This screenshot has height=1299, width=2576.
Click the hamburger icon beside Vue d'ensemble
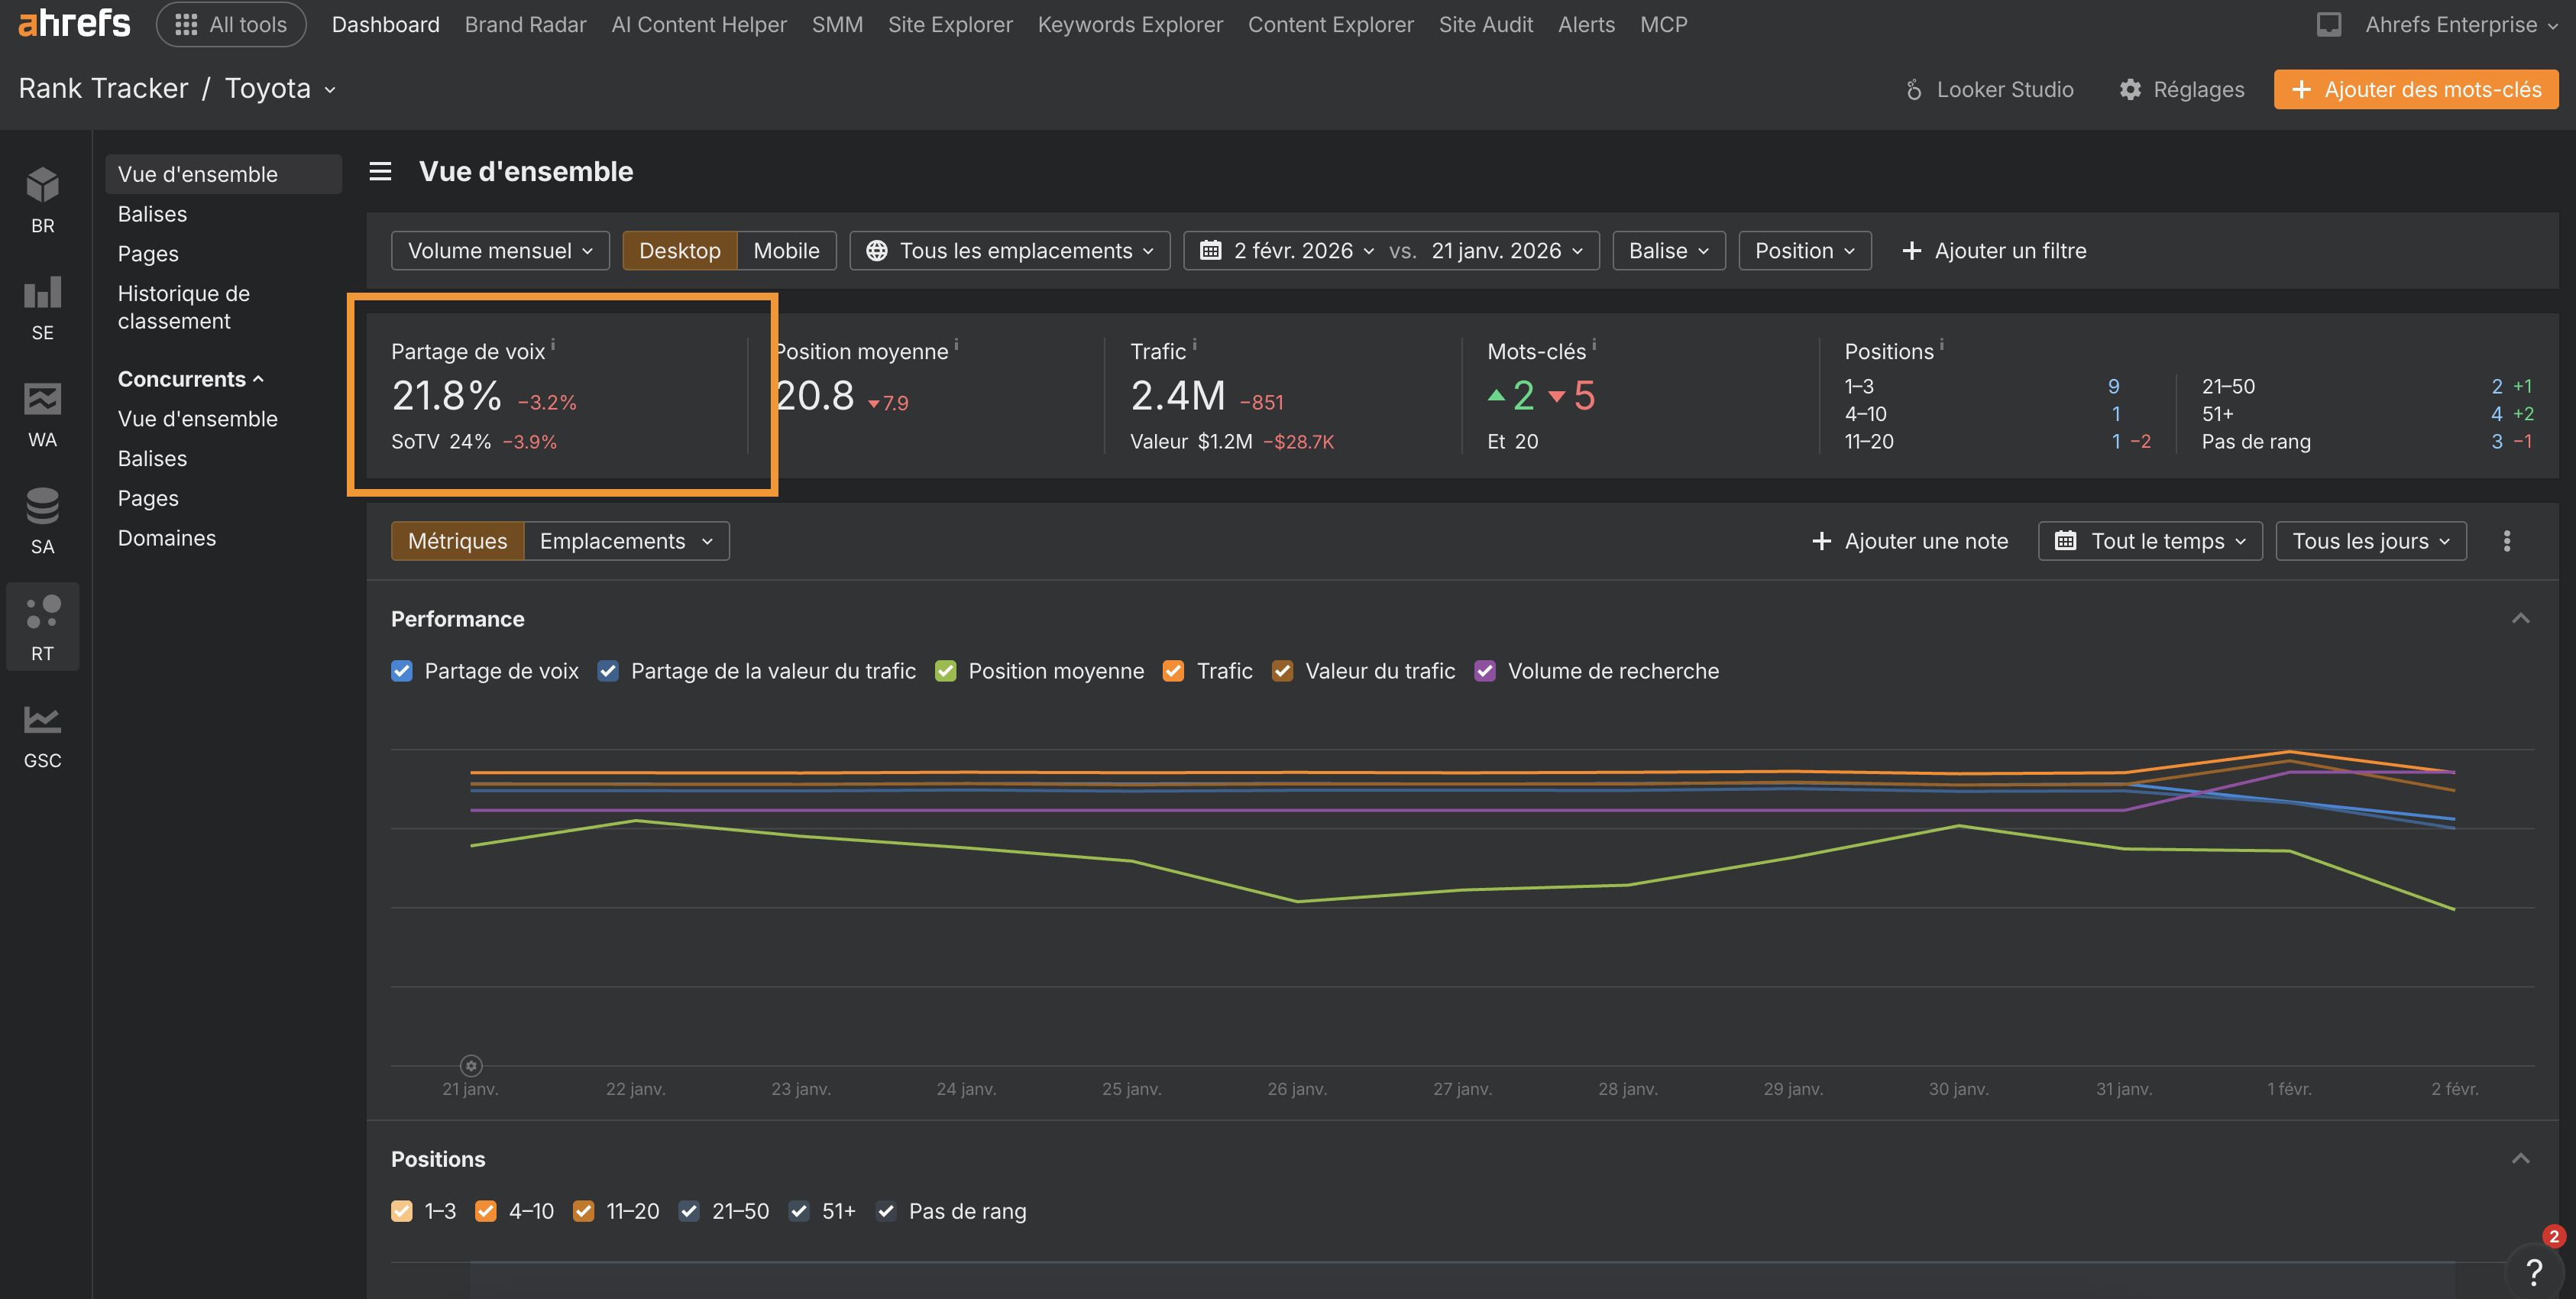(380, 171)
